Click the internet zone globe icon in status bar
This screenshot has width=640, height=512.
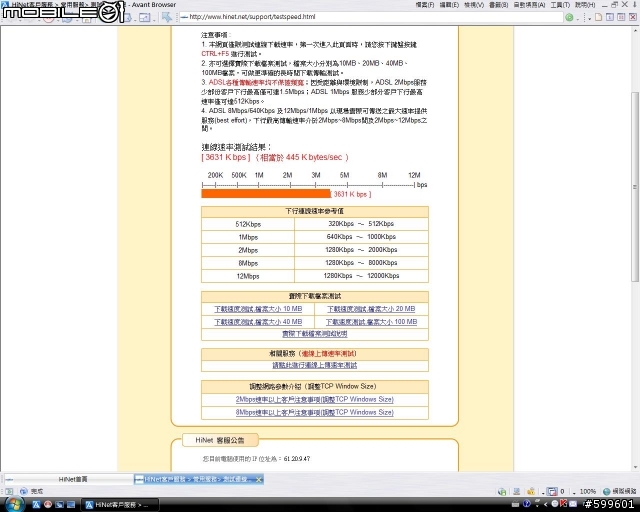tap(607, 491)
